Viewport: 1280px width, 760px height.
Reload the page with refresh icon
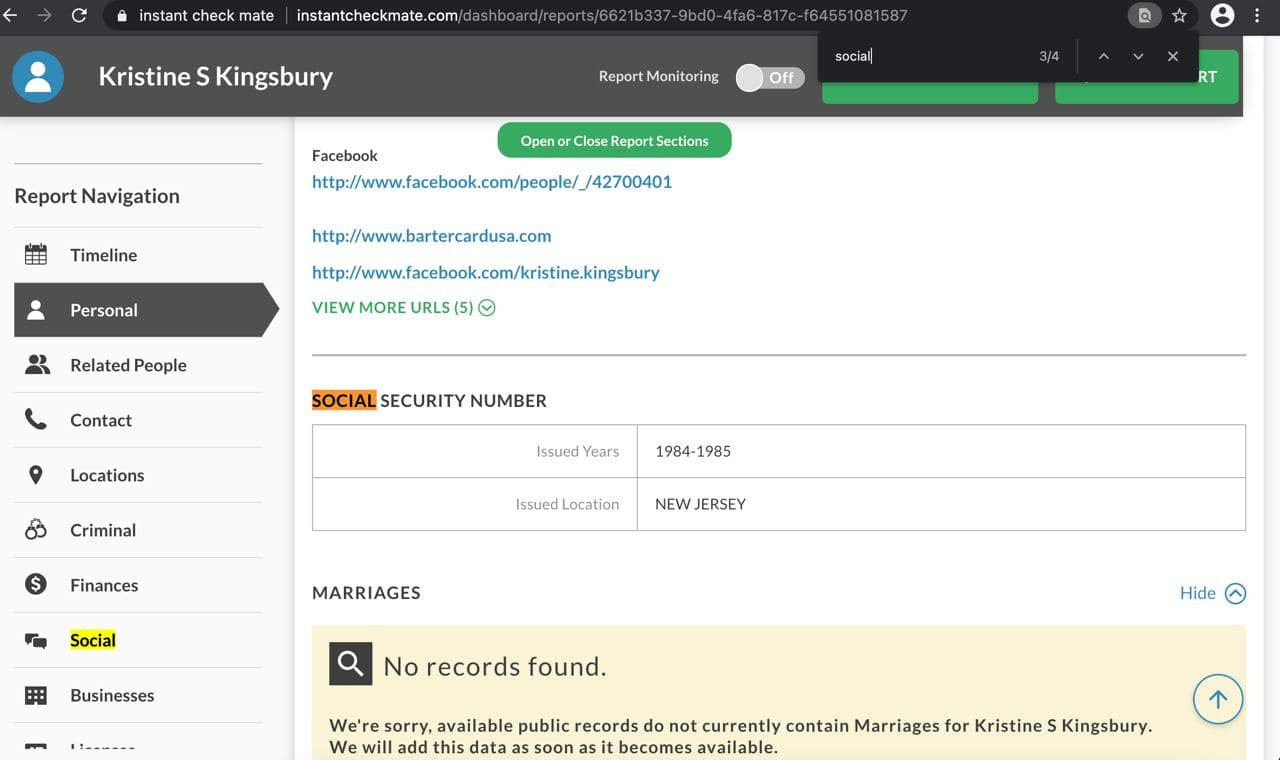pos(79,15)
